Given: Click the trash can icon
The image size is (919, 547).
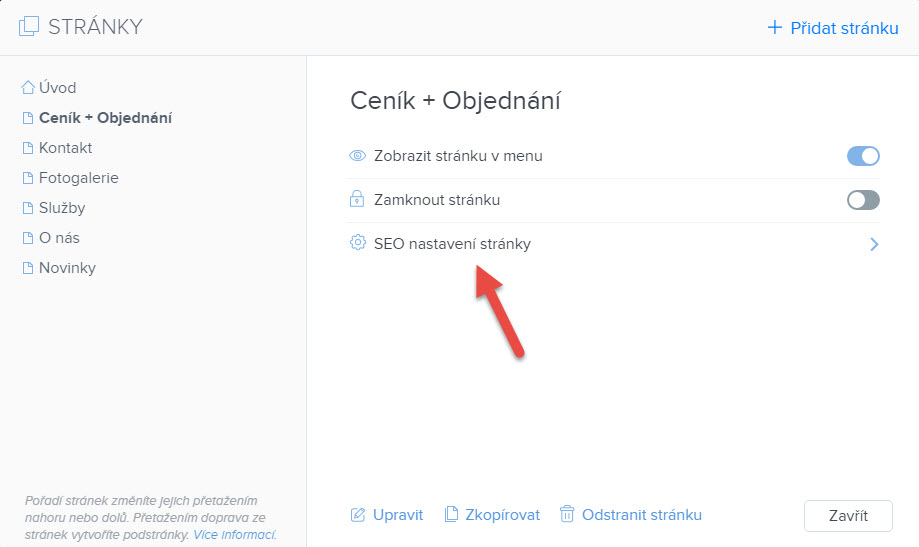Looking at the screenshot, I should click(567, 514).
